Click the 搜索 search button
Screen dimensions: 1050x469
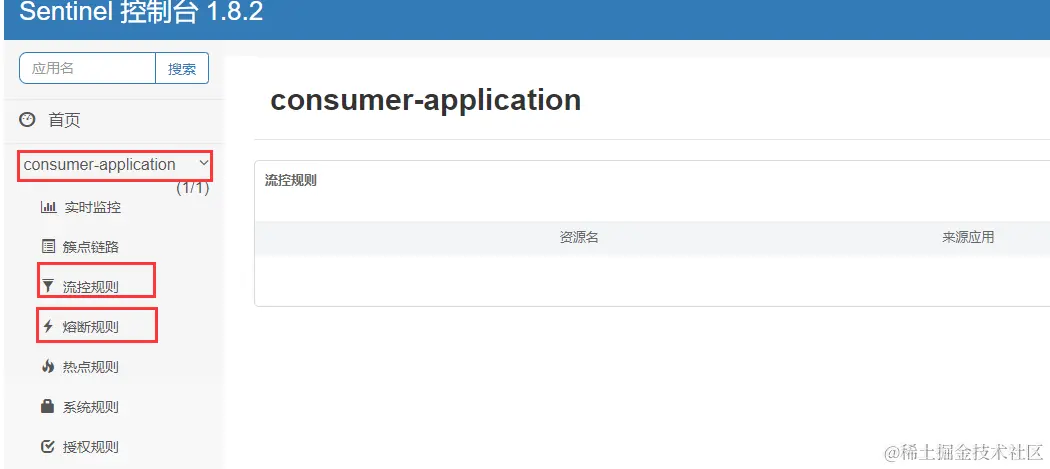click(x=182, y=68)
